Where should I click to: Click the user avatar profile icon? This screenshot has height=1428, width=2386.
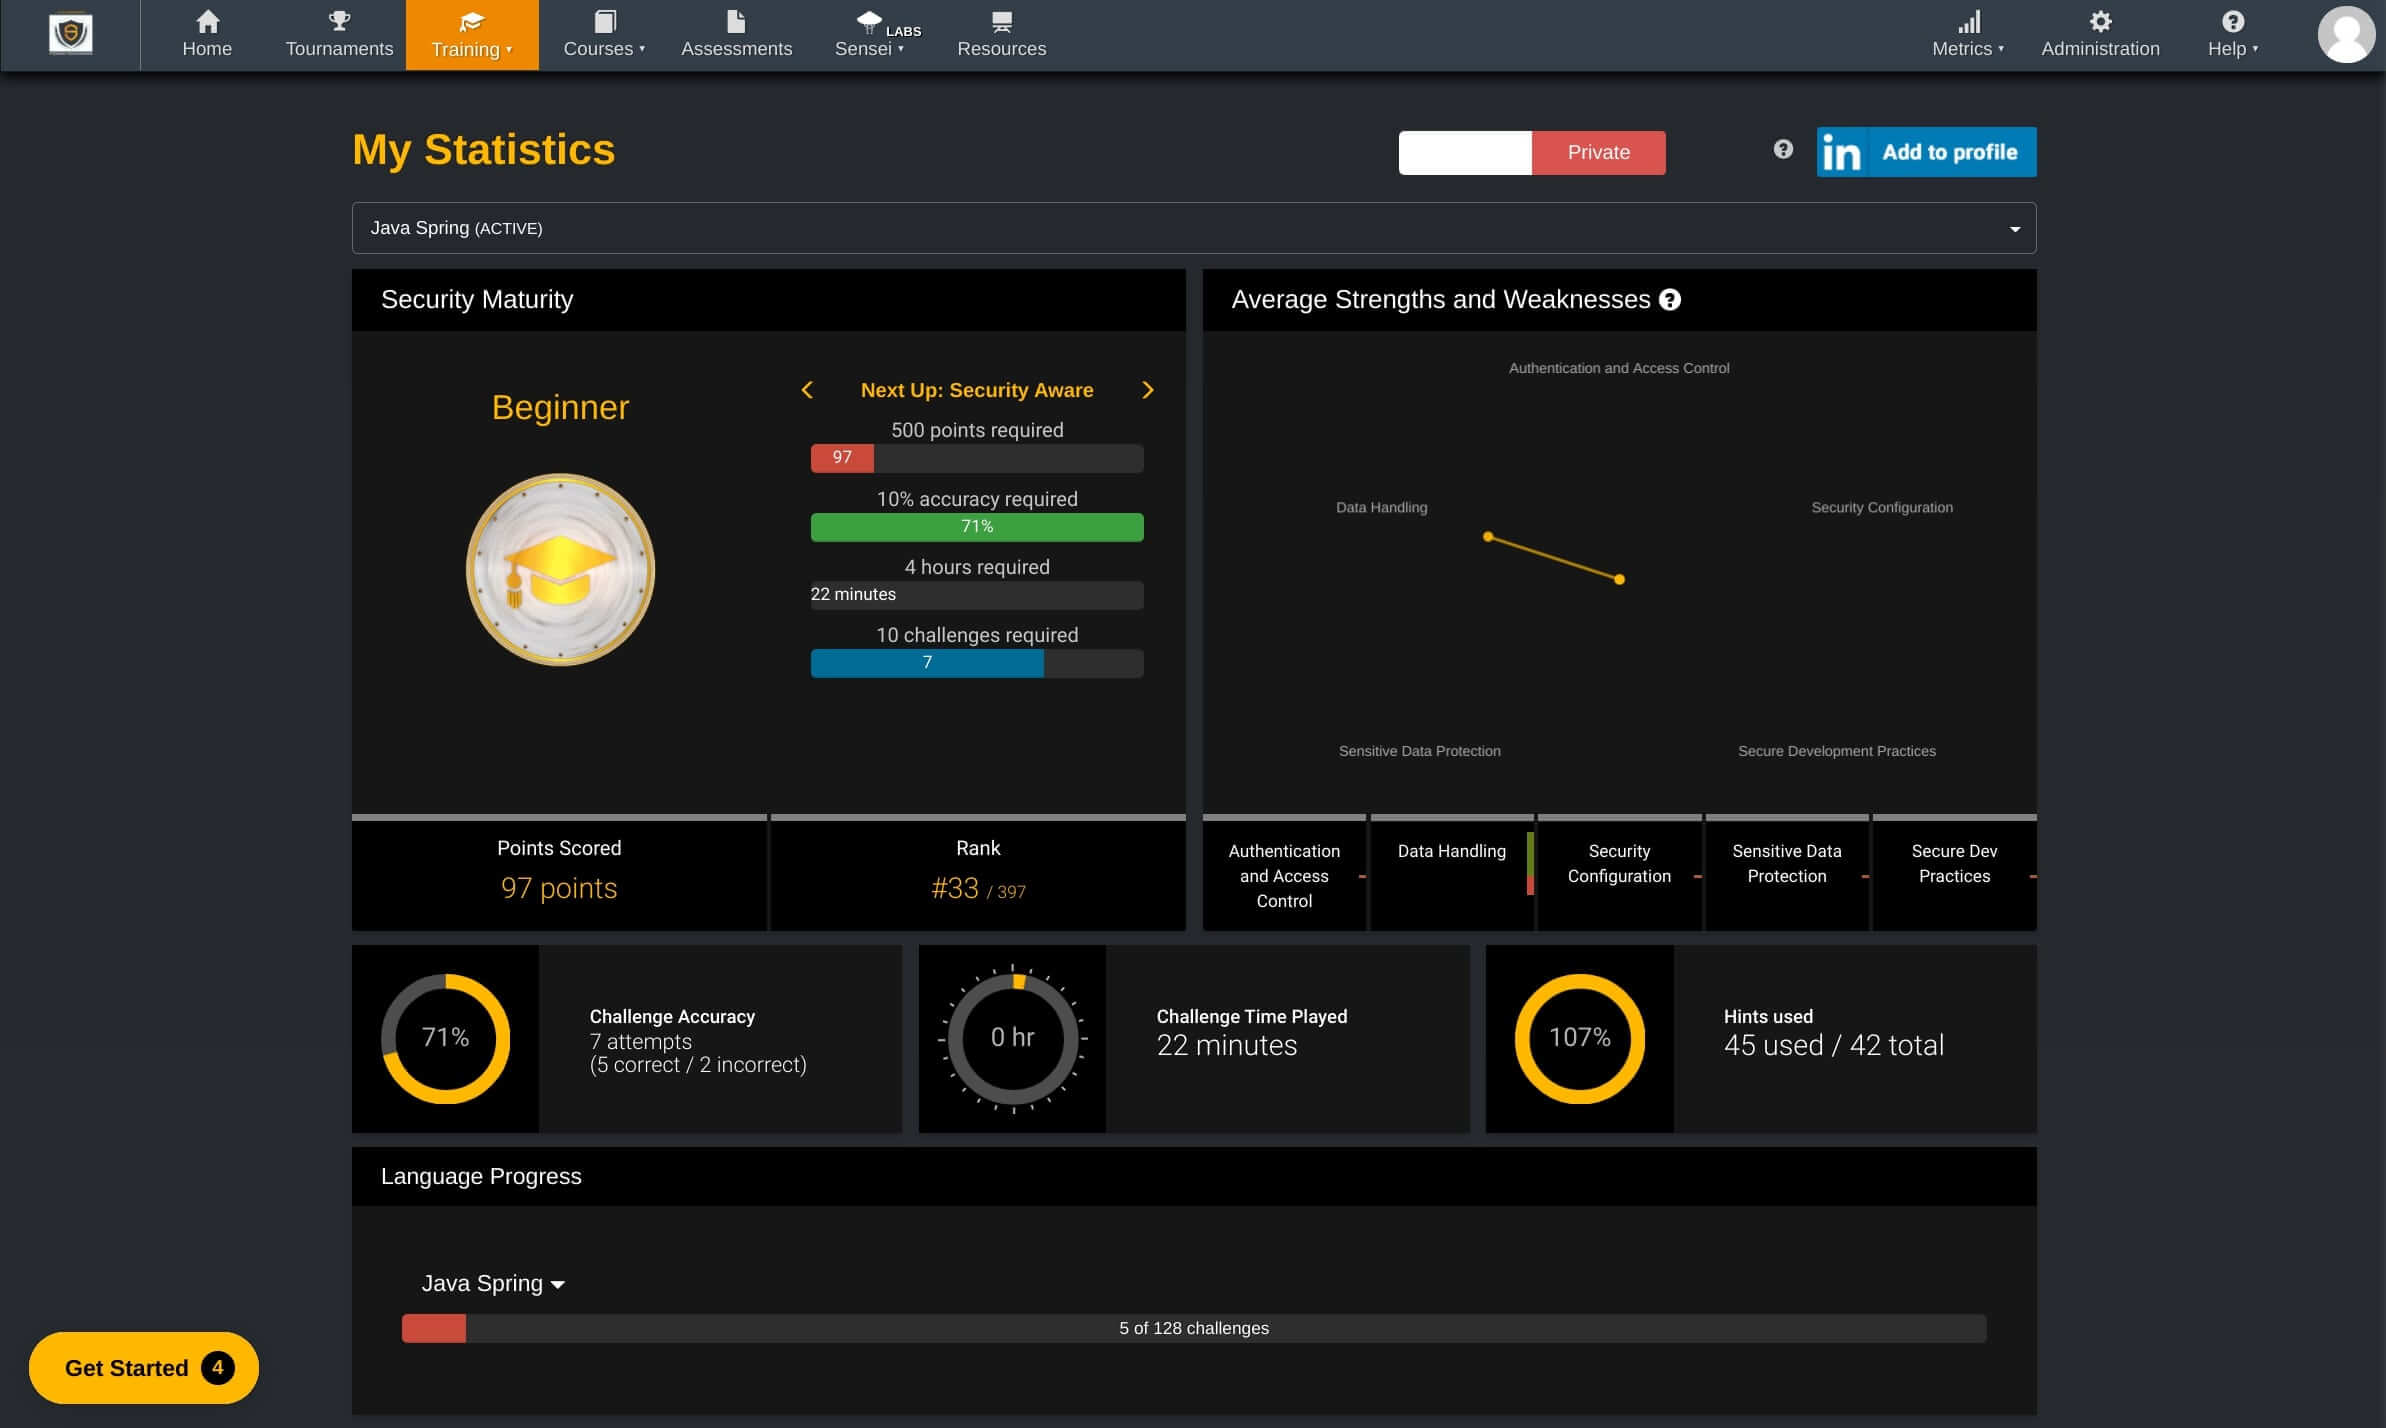(2345, 35)
